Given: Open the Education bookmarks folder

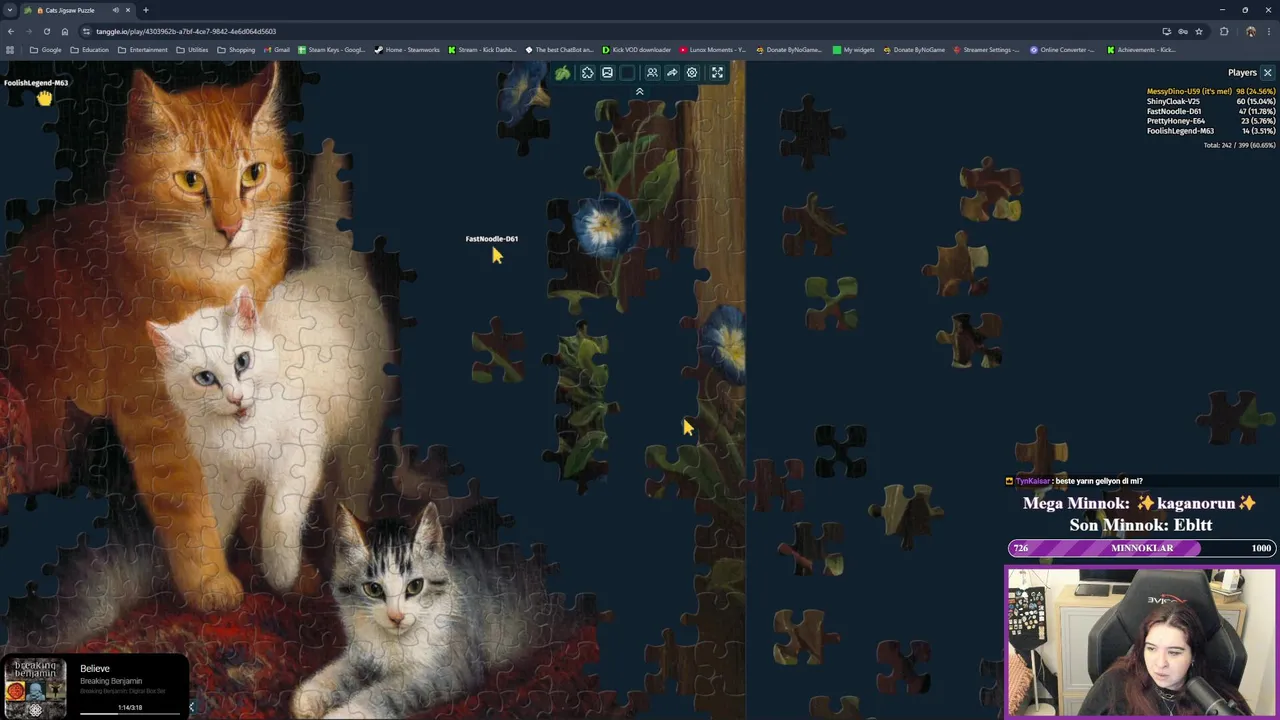Looking at the screenshot, I should click(90, 50).
